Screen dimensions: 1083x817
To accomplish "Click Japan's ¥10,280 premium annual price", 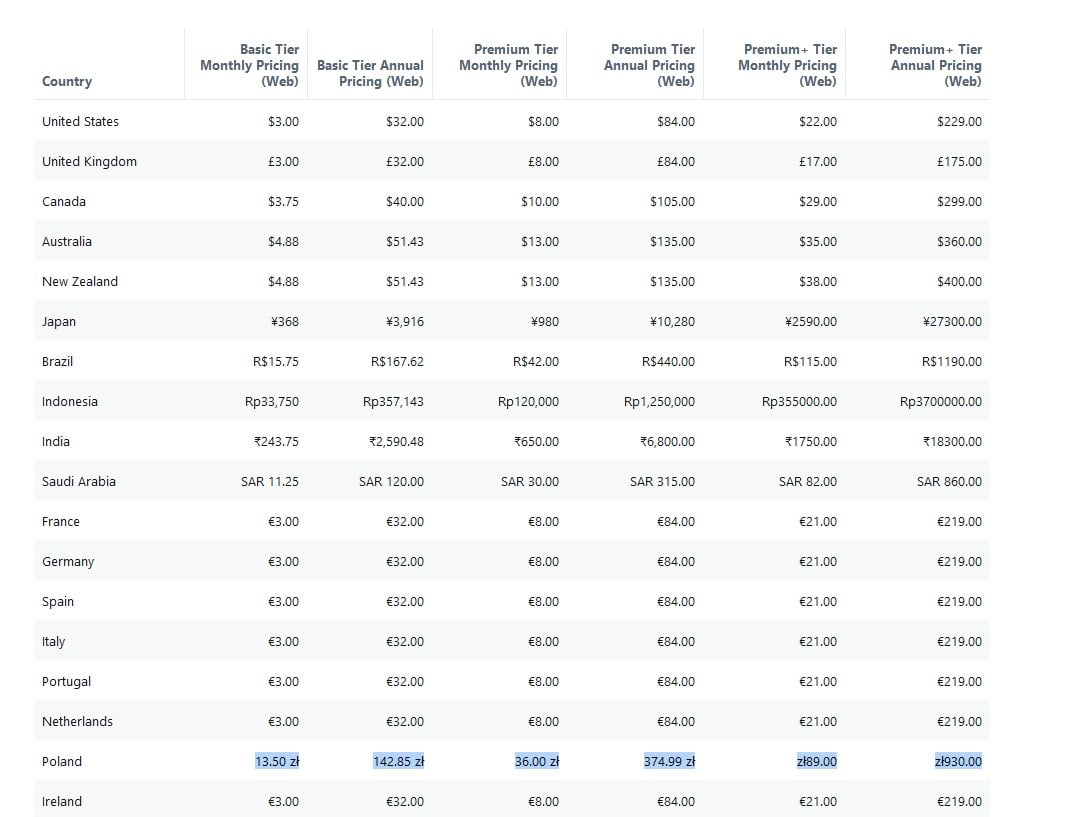I will pyautogui.click(x=671, y=321).
